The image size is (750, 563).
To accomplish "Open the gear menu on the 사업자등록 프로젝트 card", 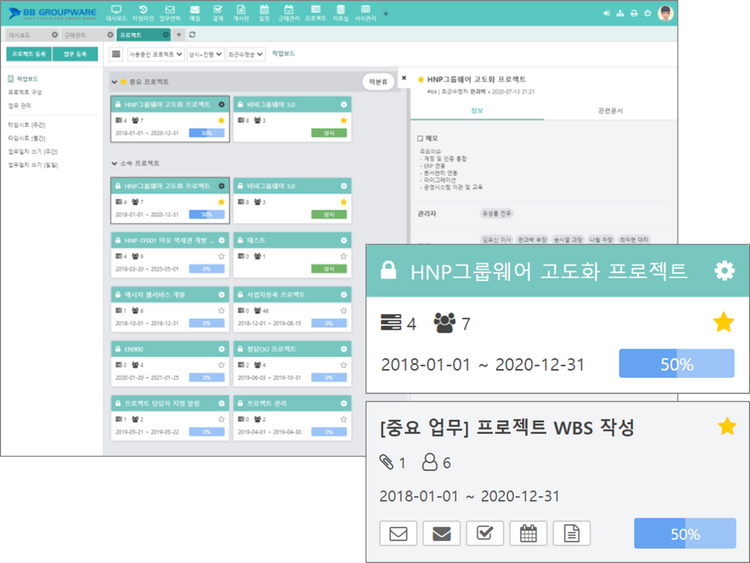I will click(343, 295).
